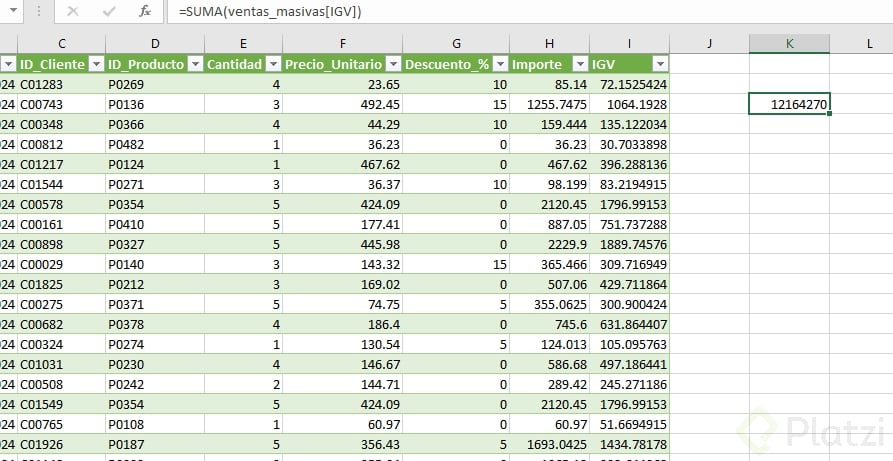Open the Descuento_% filter menu

498,64
